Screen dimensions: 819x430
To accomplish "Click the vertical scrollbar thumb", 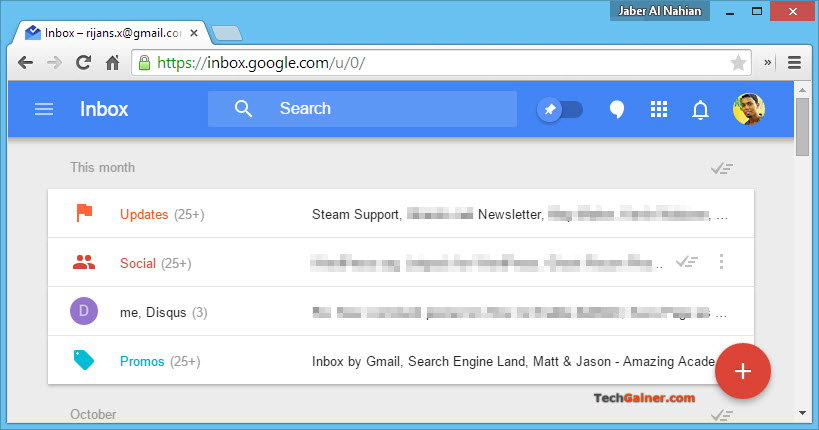I will coord(802,126).
